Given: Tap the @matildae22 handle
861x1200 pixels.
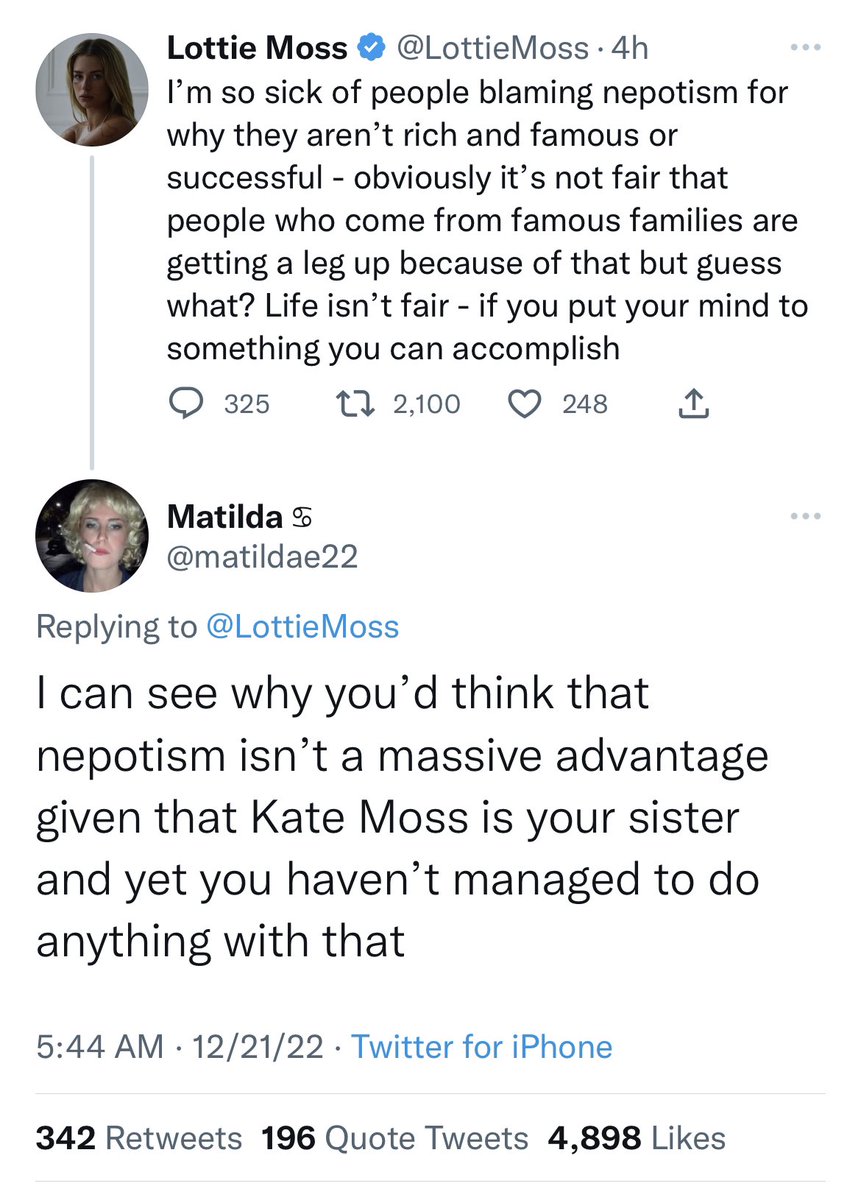Looking at the screenshot, I should (x=262, y=558).
